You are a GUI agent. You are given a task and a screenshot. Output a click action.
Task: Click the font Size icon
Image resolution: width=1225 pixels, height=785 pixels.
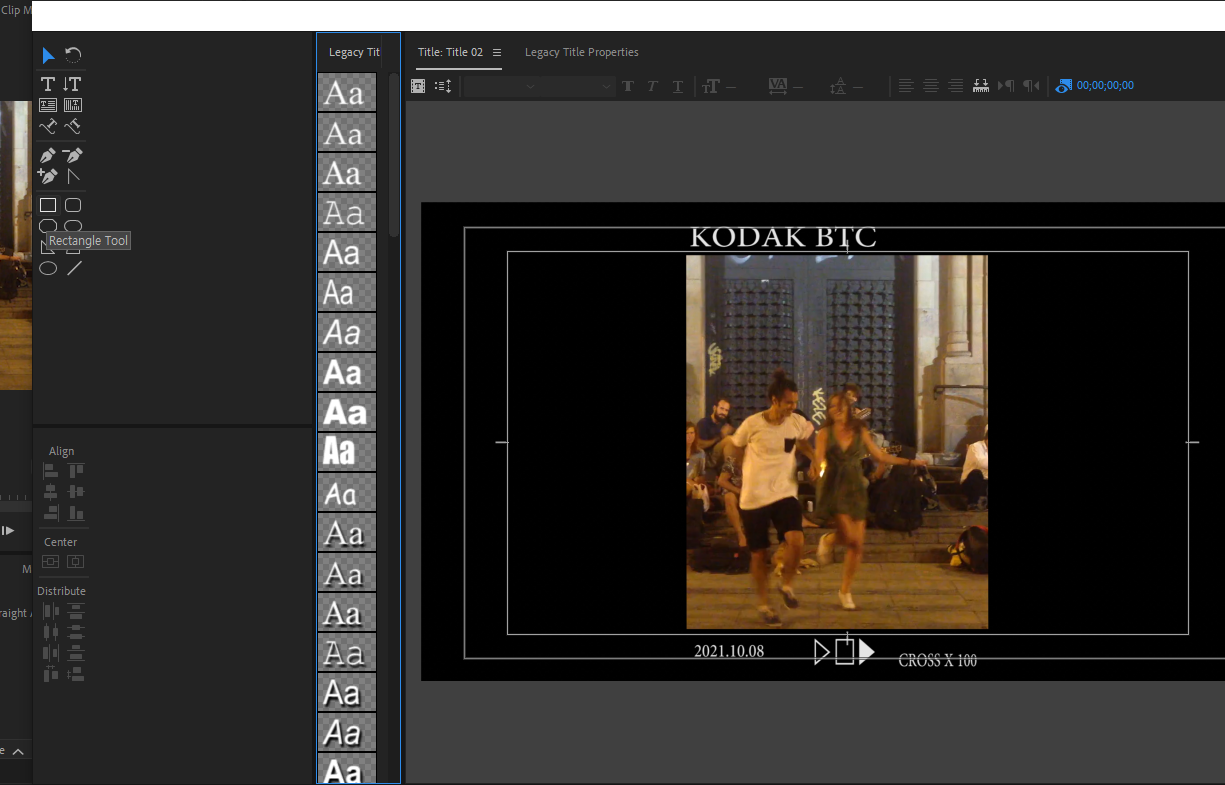pyautogui.click(x=711, y=86)
